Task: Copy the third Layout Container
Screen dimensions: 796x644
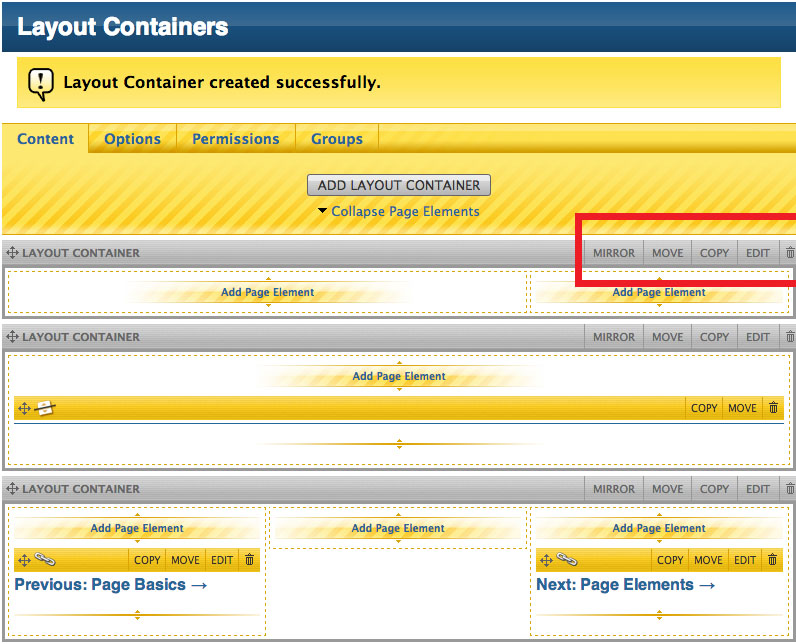Action: point(714,489)
